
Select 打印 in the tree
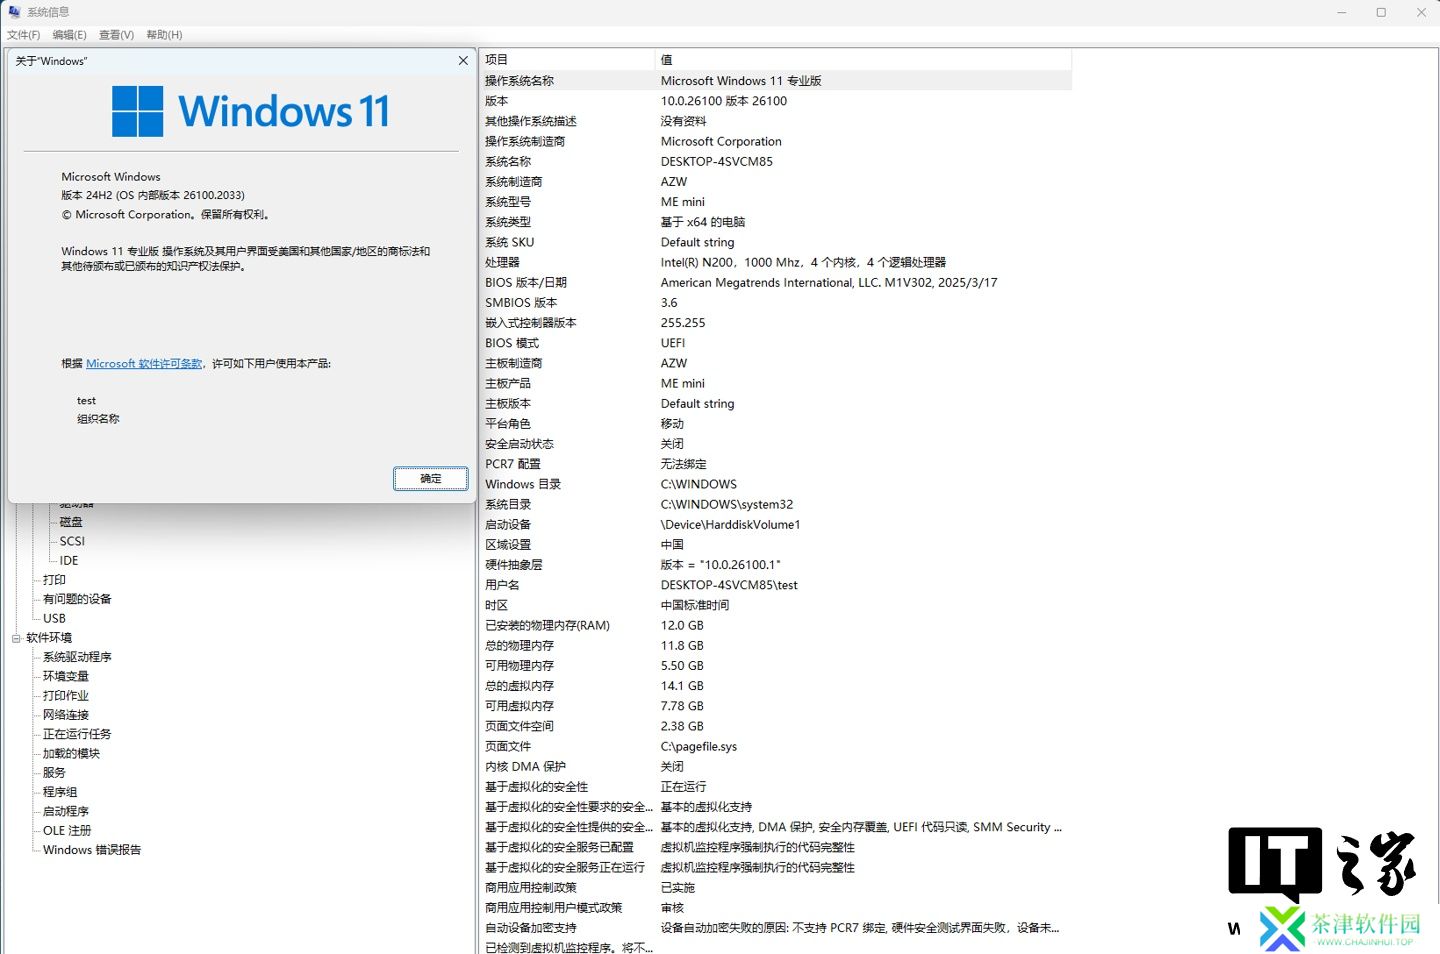point(54,580)
